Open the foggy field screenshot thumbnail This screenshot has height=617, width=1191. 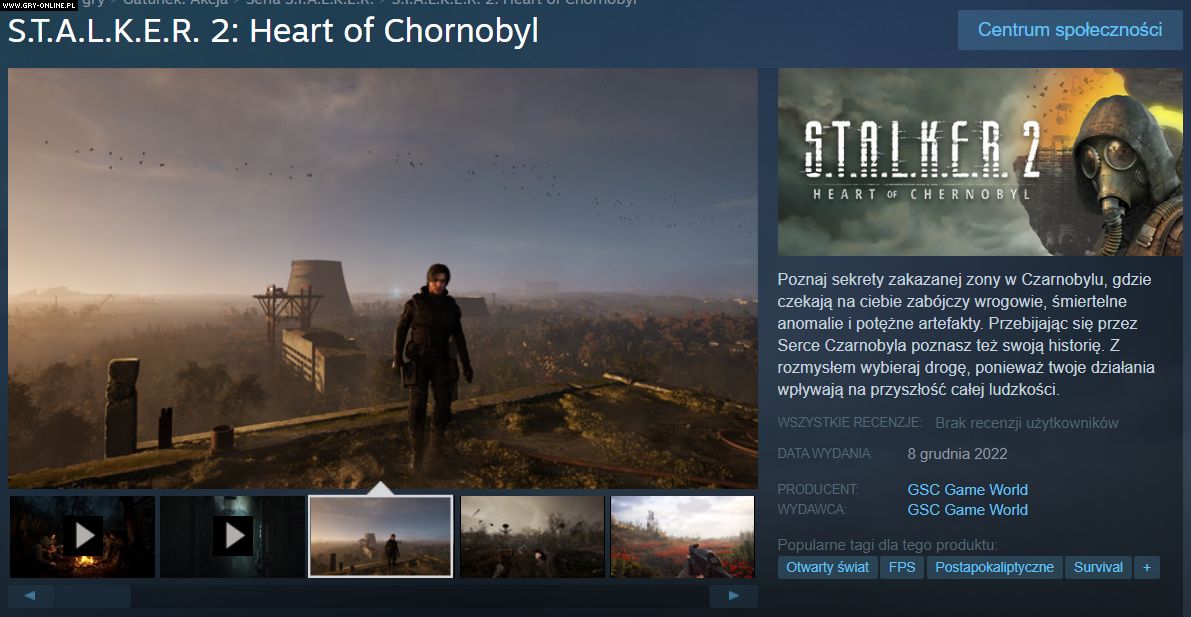tap(532, 536)
